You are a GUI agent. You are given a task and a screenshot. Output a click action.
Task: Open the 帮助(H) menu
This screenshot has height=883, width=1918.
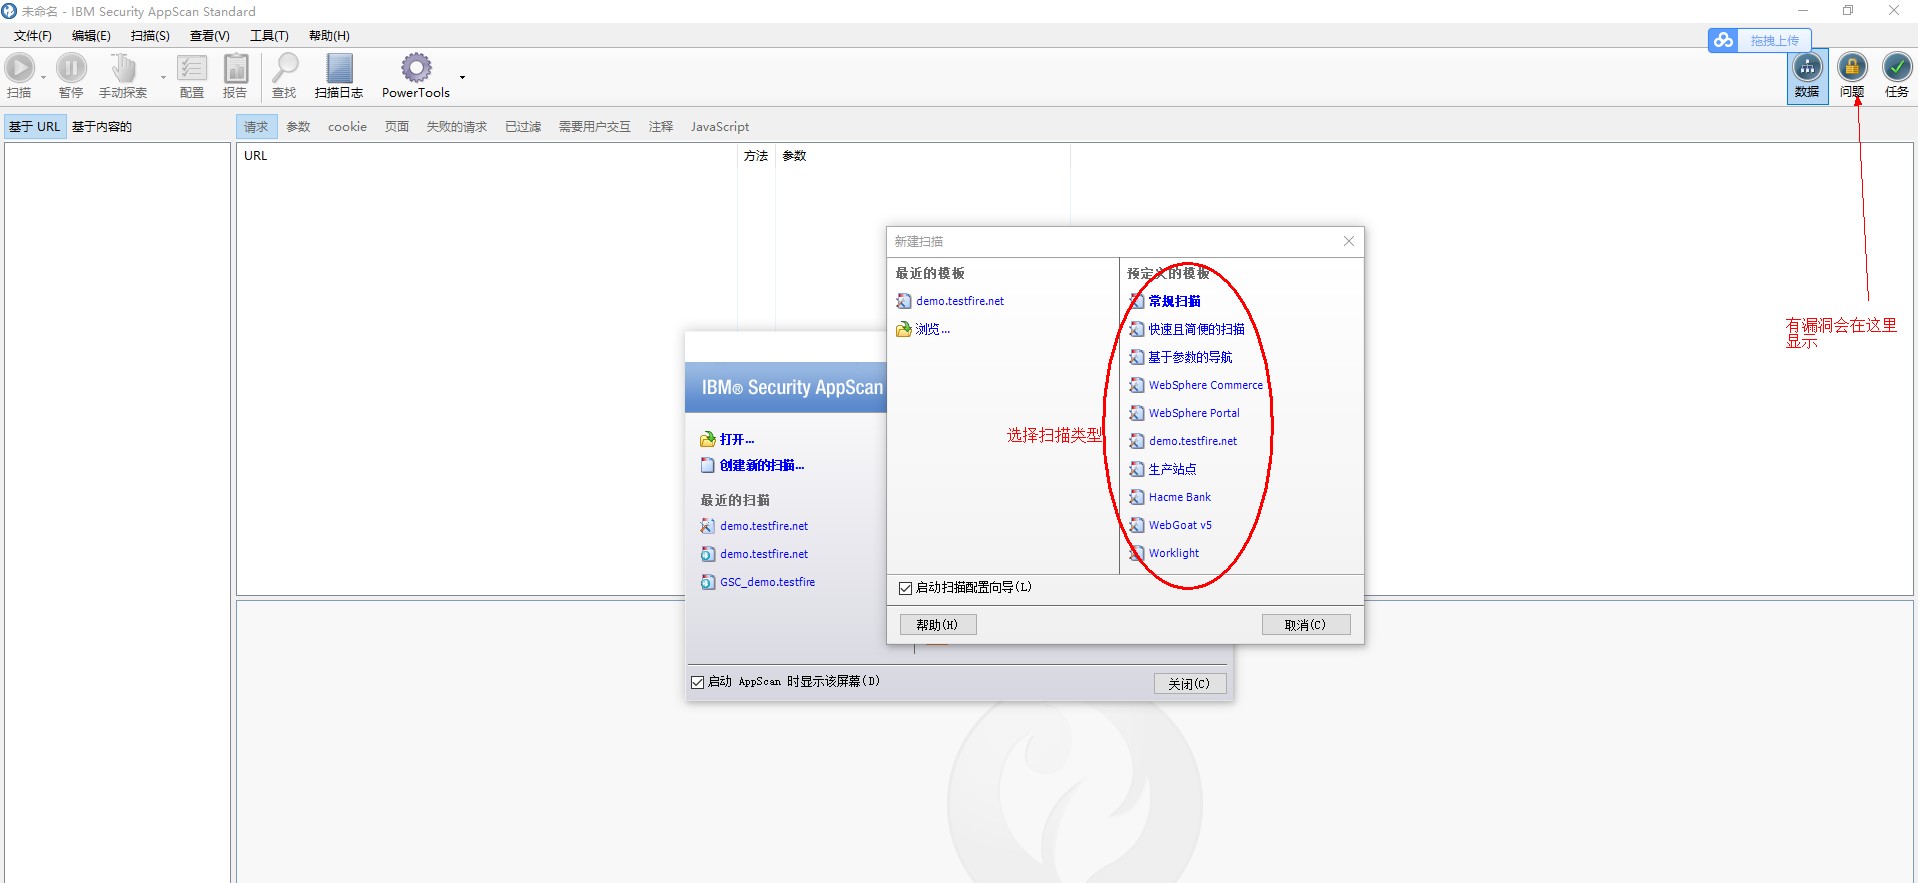329,36
